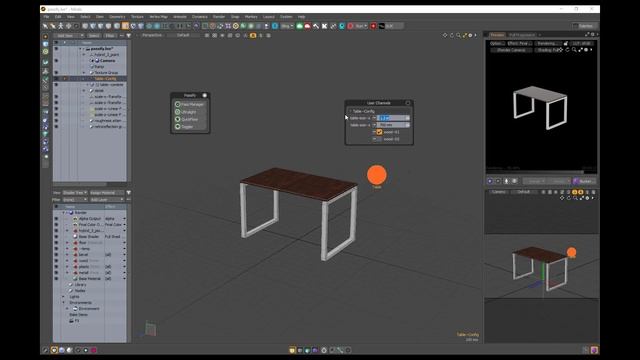The image size is (640, 360).
Task: Click the main viewport rotate-view icon
Action: (452, 36)
